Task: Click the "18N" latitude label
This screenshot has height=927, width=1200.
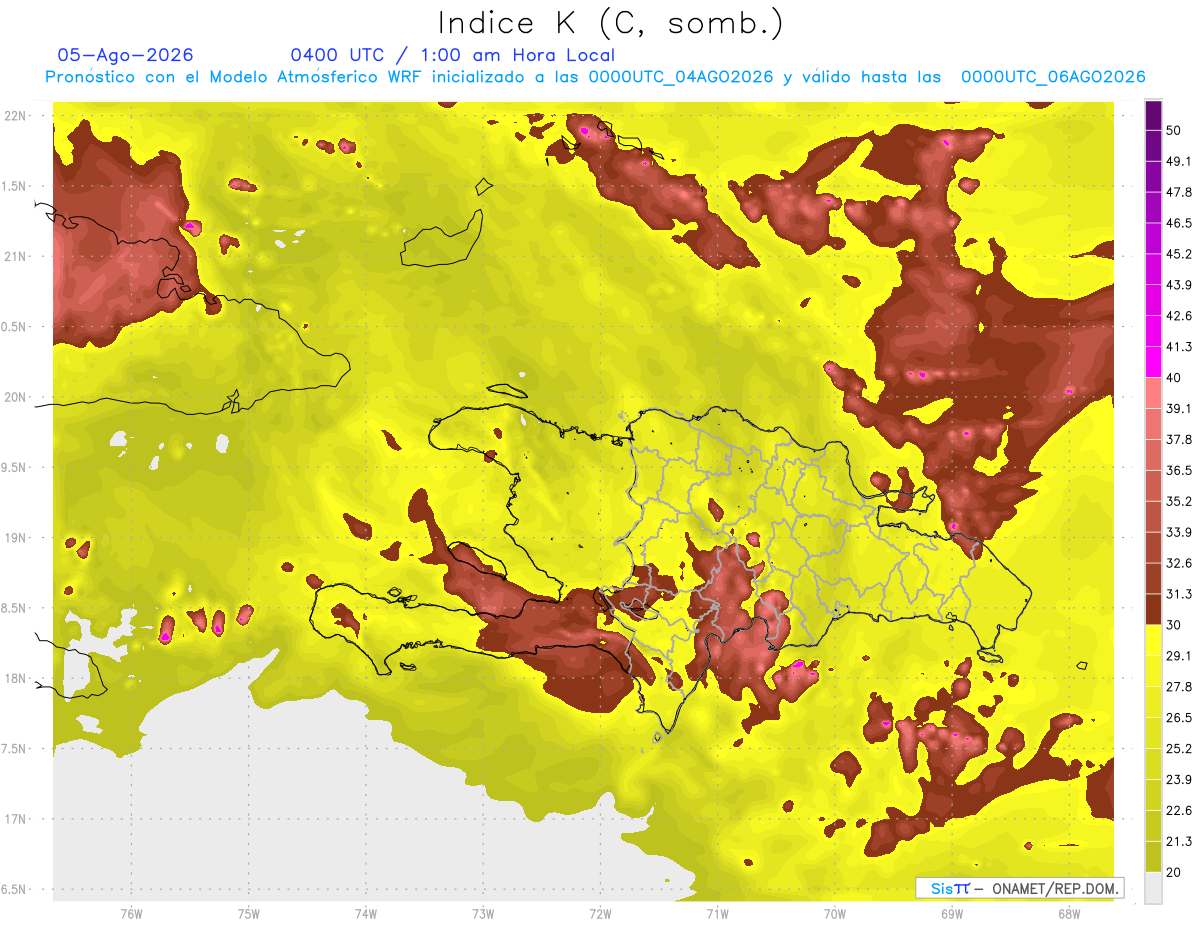Action: (16, 678)
